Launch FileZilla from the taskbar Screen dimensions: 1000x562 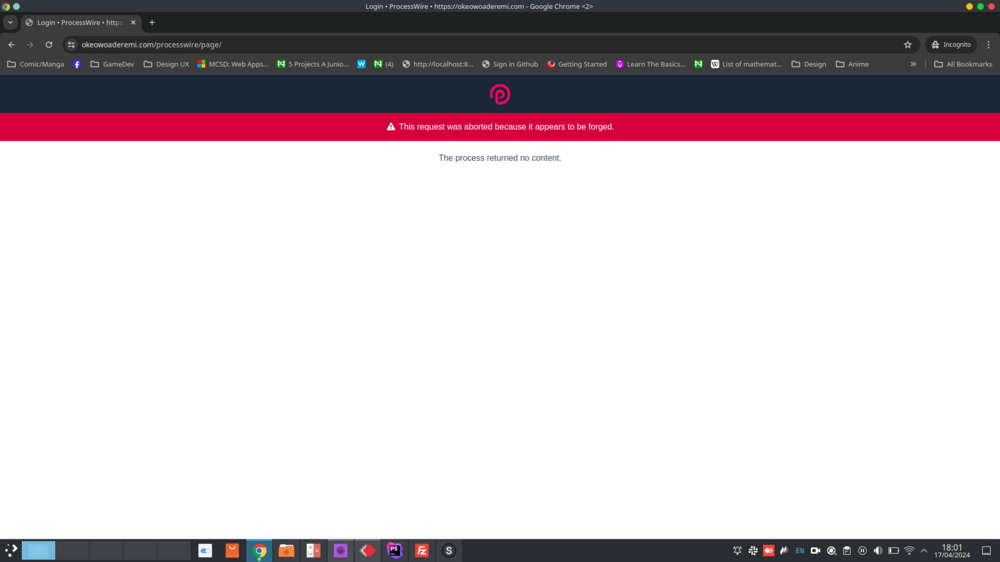tap(422, 551)
